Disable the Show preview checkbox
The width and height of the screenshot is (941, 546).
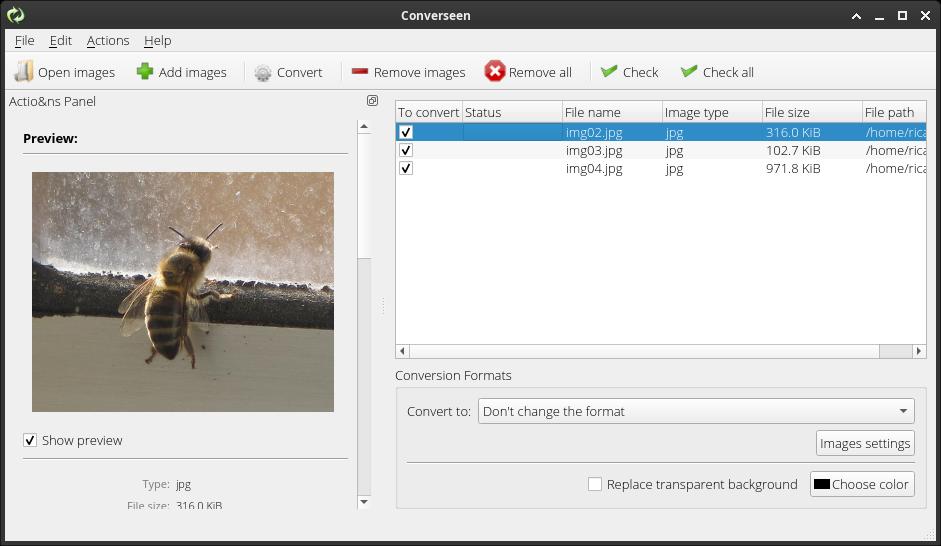pyautogui.click(x=30, y=440)
